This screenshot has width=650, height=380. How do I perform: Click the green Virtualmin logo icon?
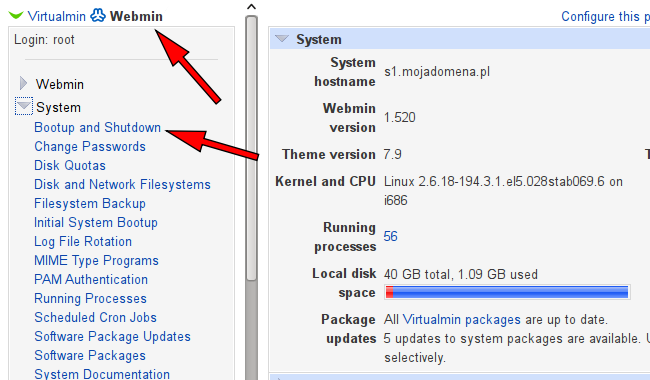(x=16, y=16)
